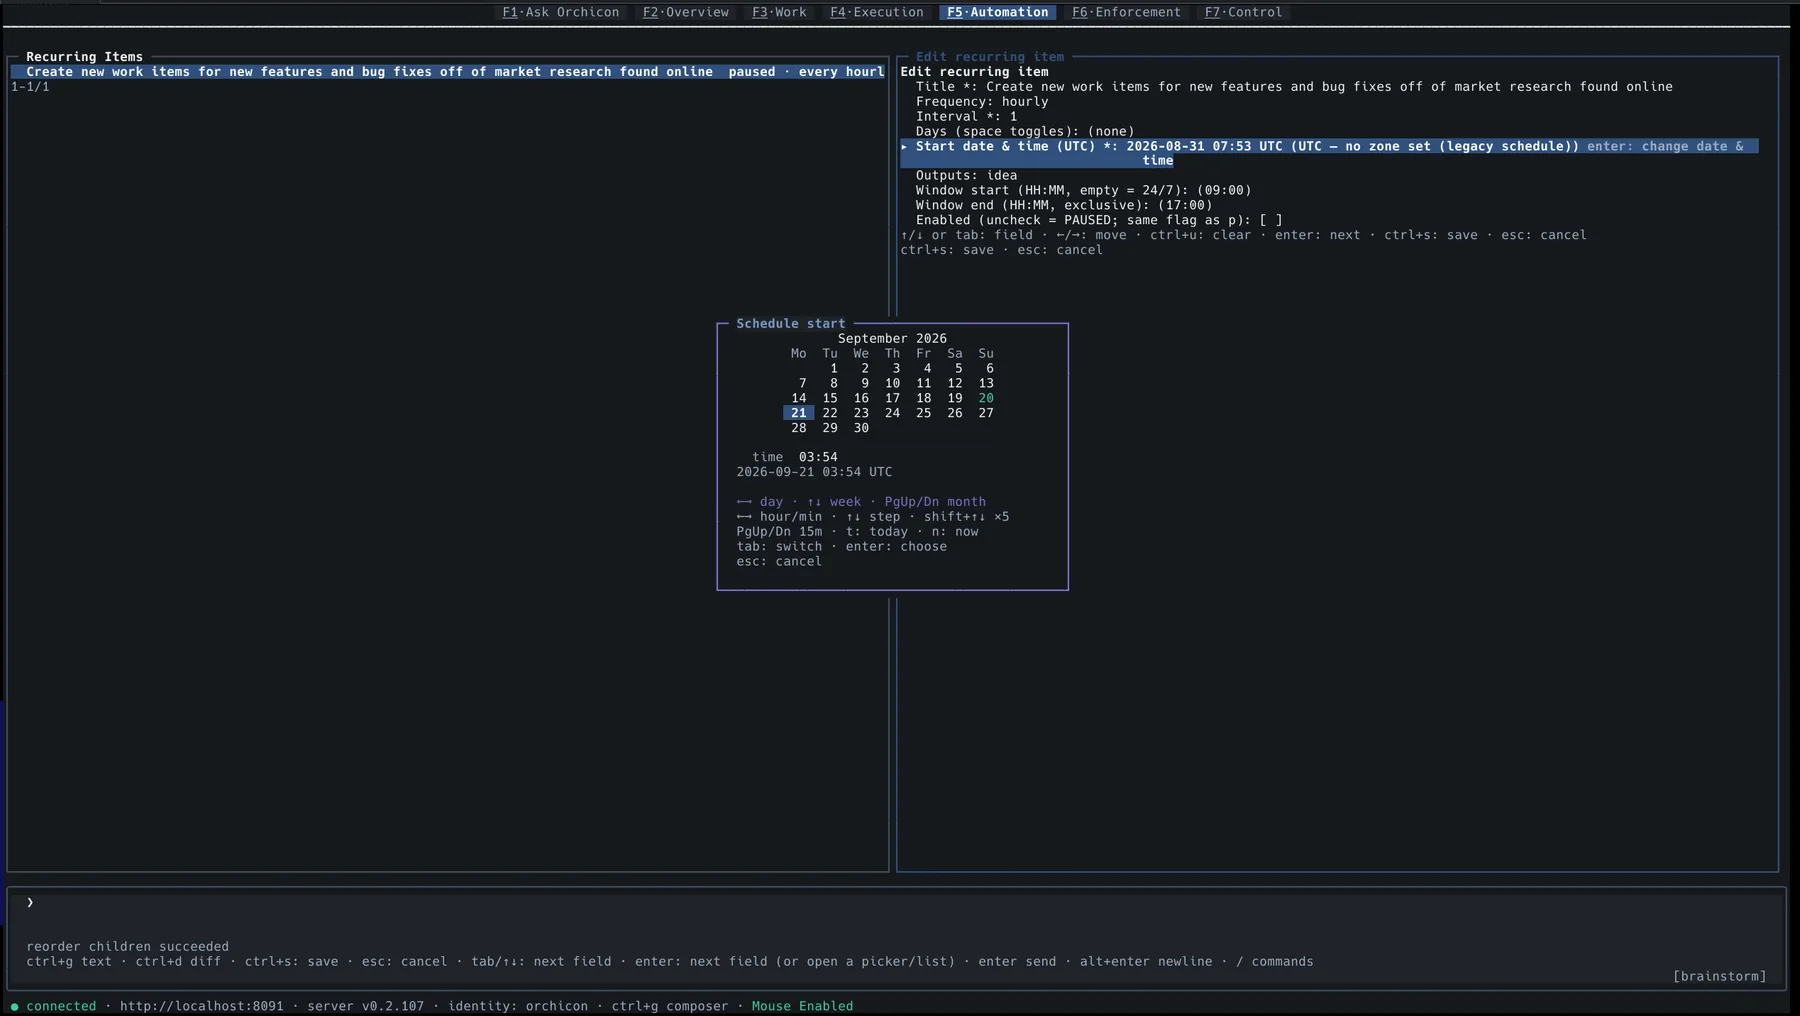Screen dimensions: 1800x1016
Task: Click the time value 03:54
Action: pyautogui.click(x=818, y=458)
